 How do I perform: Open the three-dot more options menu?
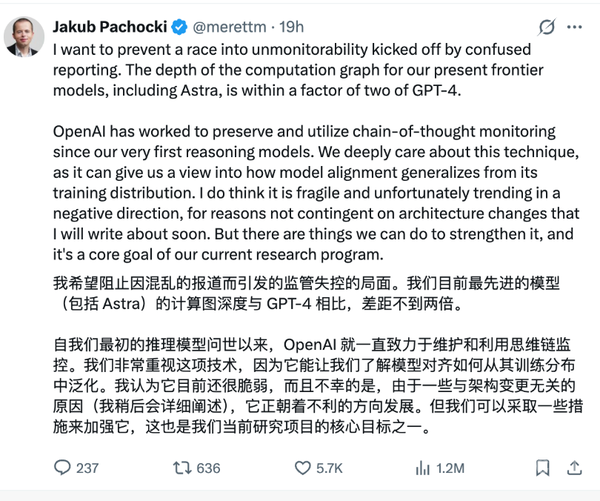tap(574, 27)
